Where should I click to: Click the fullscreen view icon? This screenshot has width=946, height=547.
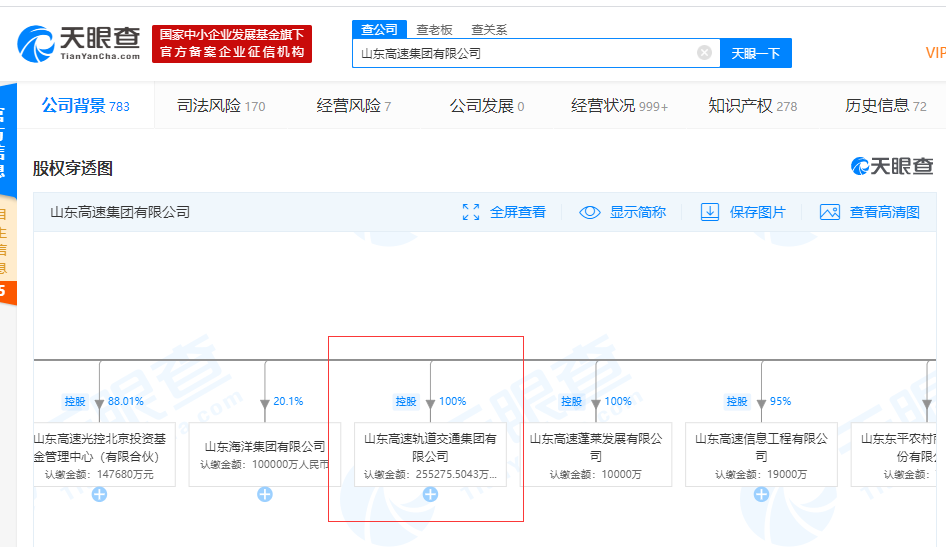click(x=471, y=212)
